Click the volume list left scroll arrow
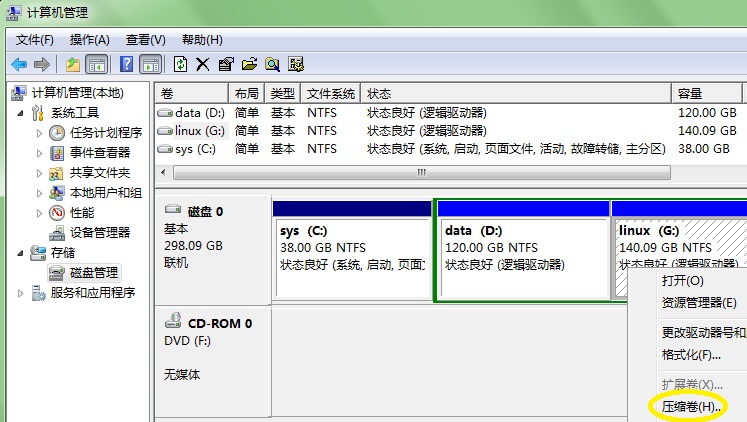The width and height of the screenshot is (747, 422). click(x=163, y=172)
